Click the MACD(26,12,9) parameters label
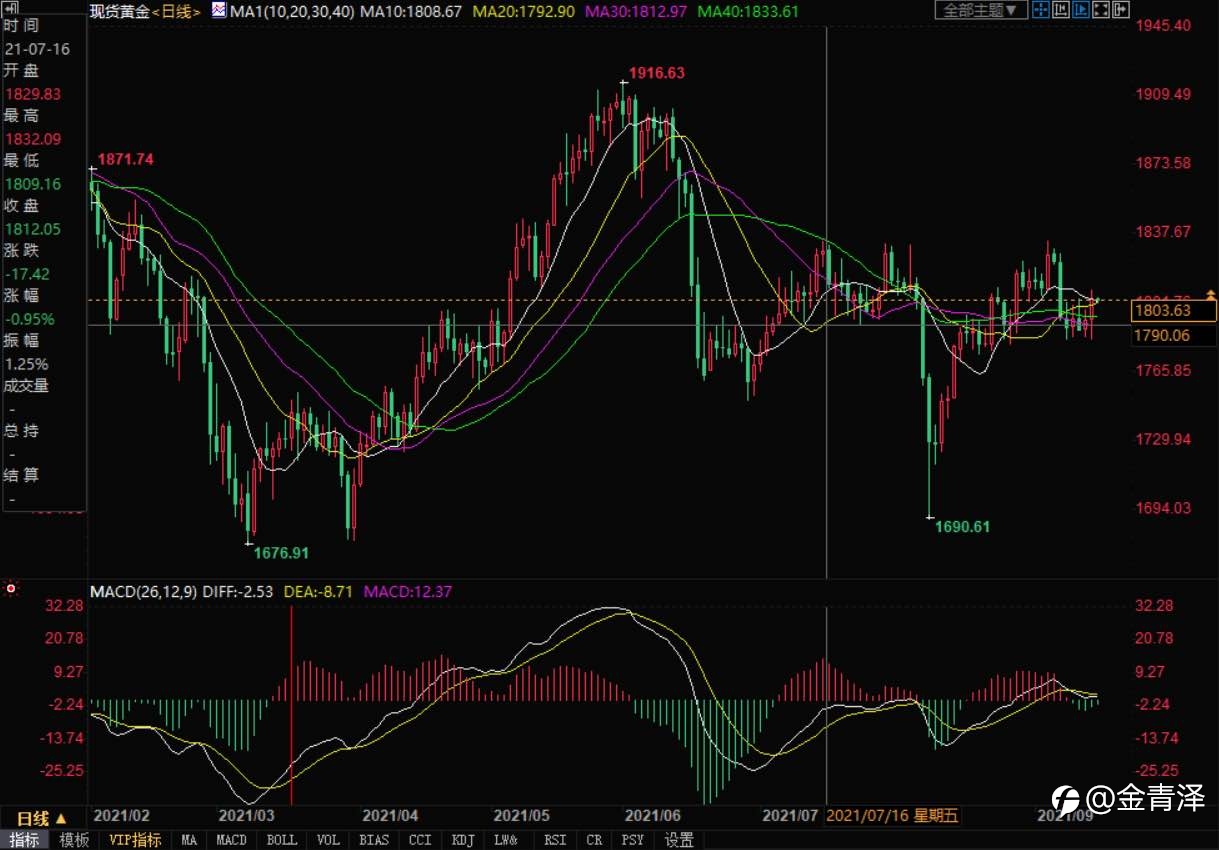The image size is (1219, 850). (x=143, y=591)
